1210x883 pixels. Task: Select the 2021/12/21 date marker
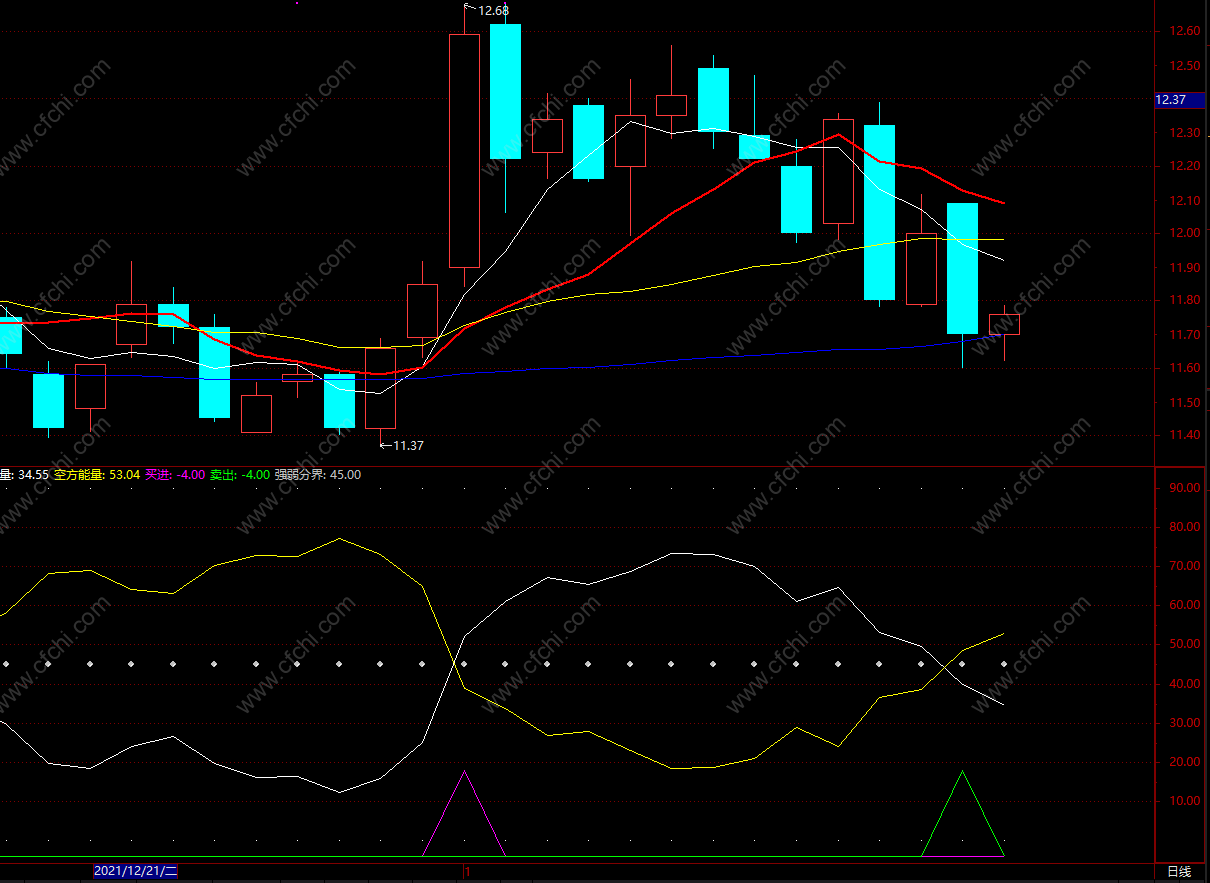tap(136, 871)
